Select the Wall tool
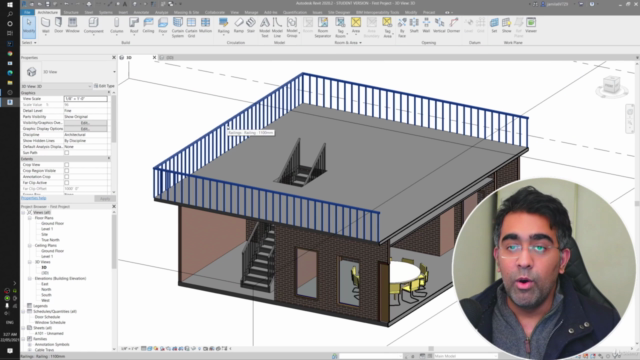The height and width of the screenshot is (360, 640). pos(45,26)
